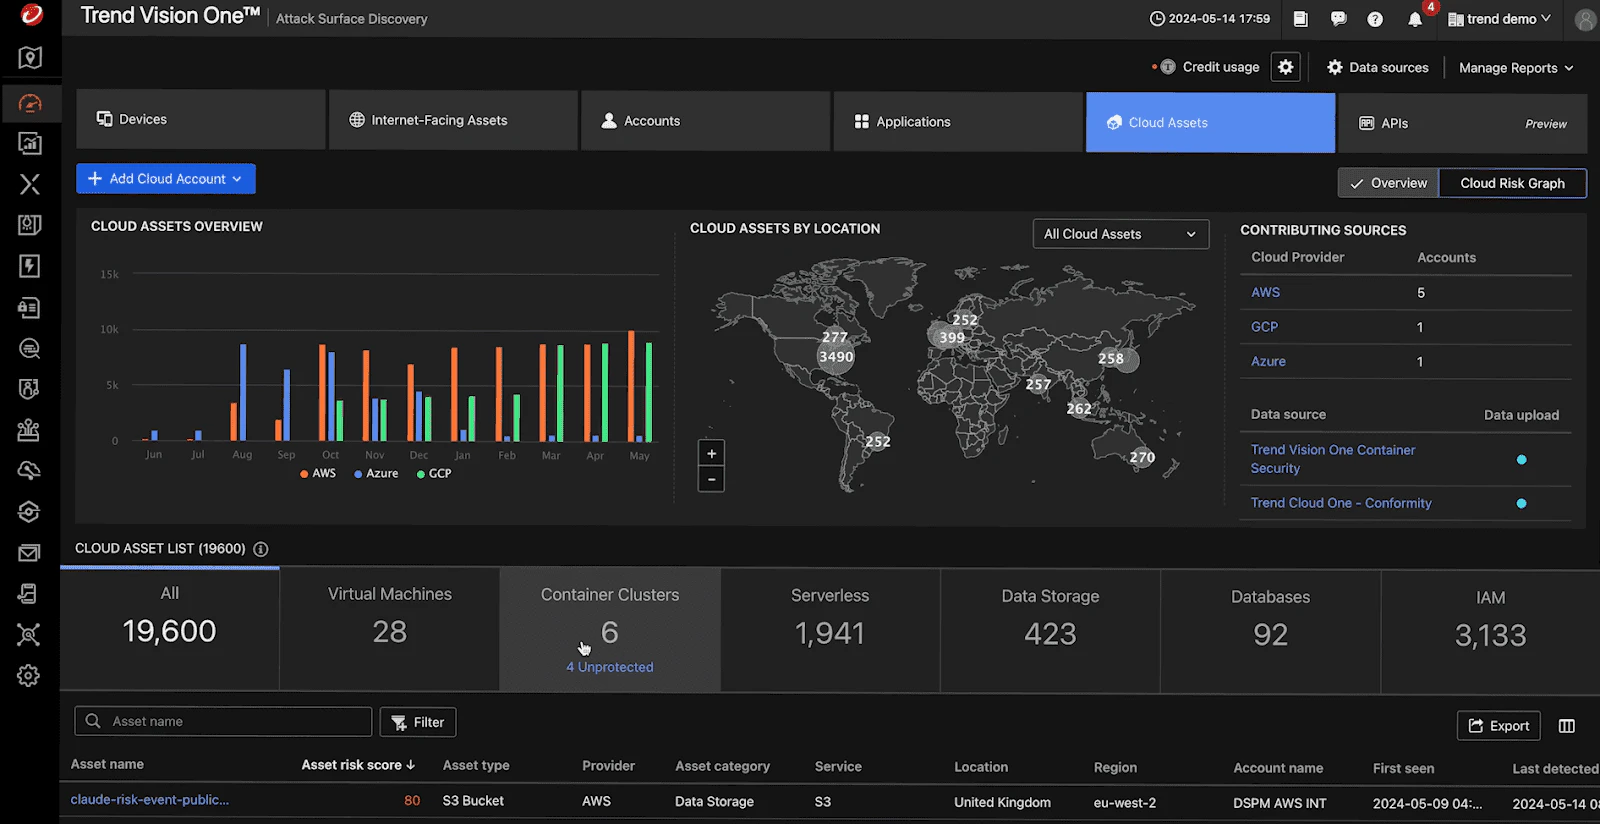Toggle the AWS series in chart legend

(x=318, y=473)
